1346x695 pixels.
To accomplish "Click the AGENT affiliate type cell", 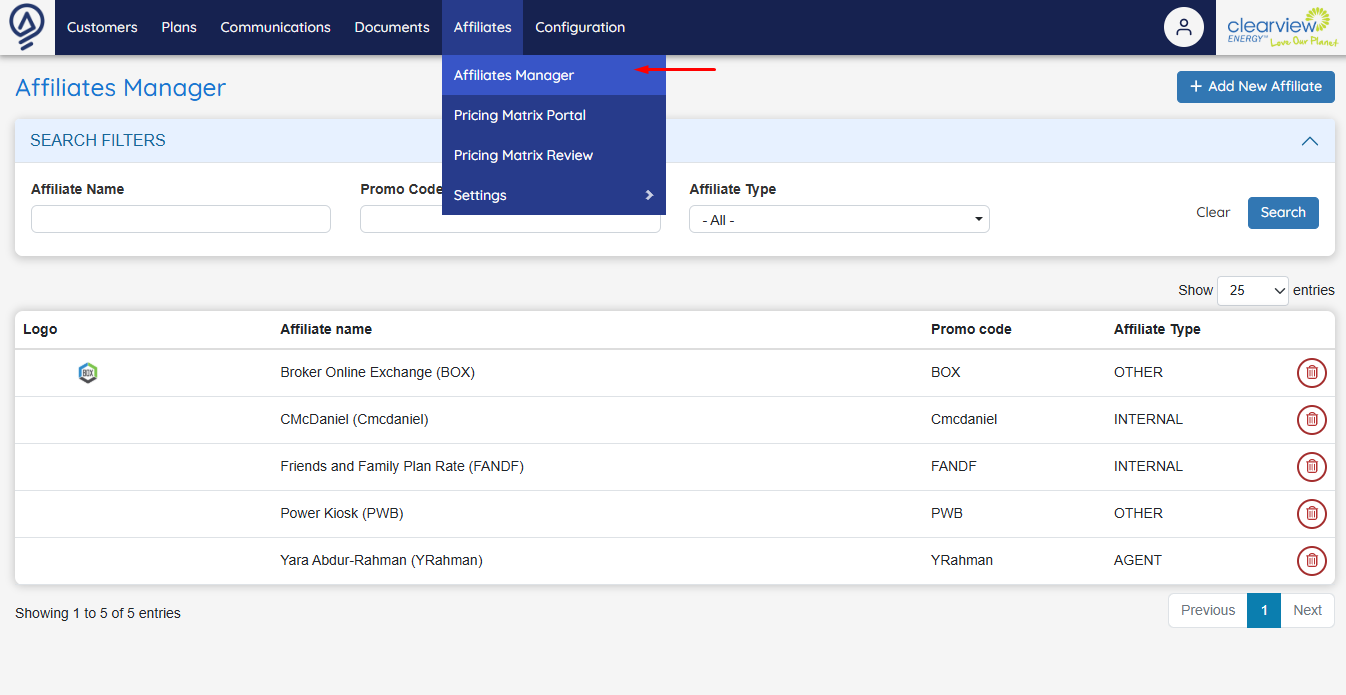I will click(x=1138, y=560).
